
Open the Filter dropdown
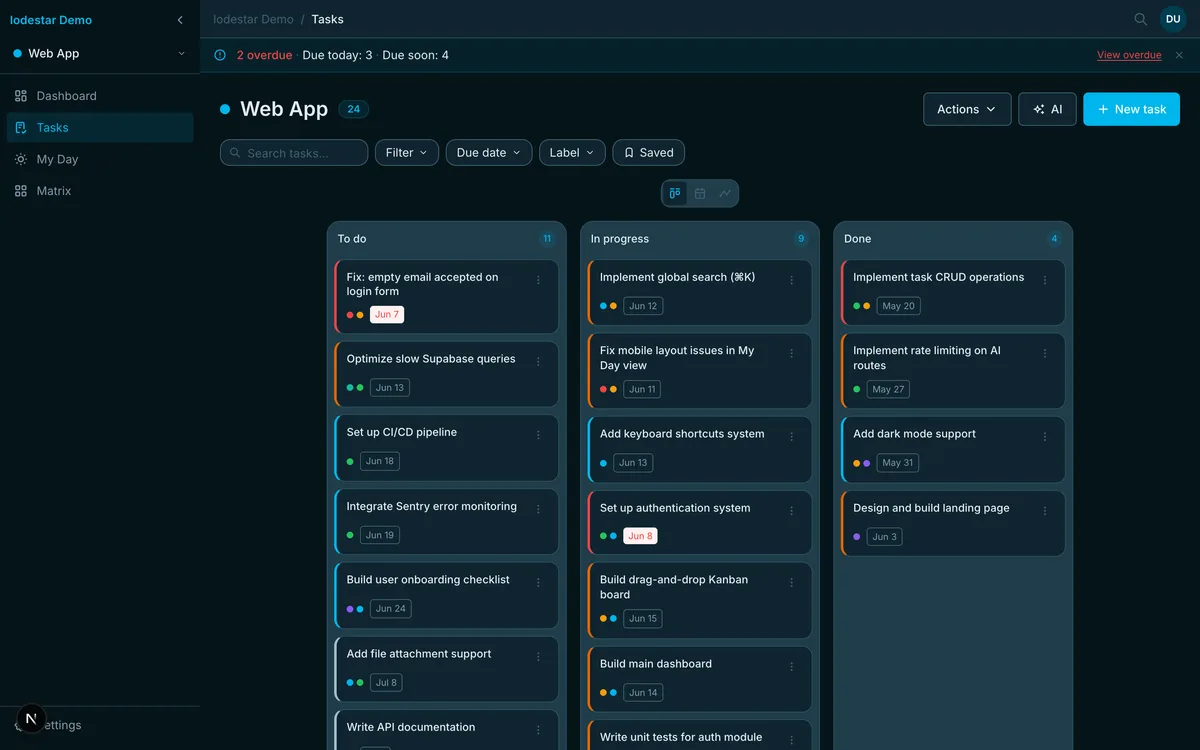(407, 153)
